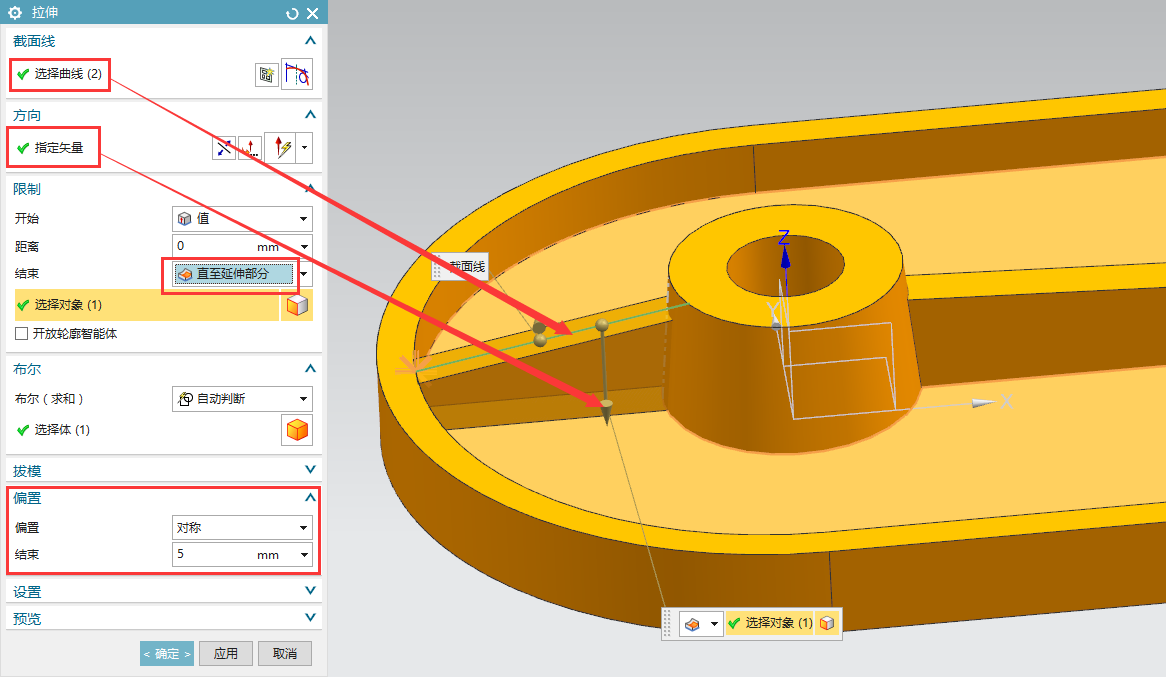This screenshot has height=677, width=1166.
Task: Click the 选择对象 (1) row
Action: pyautogui.click(x=146, y=305)
